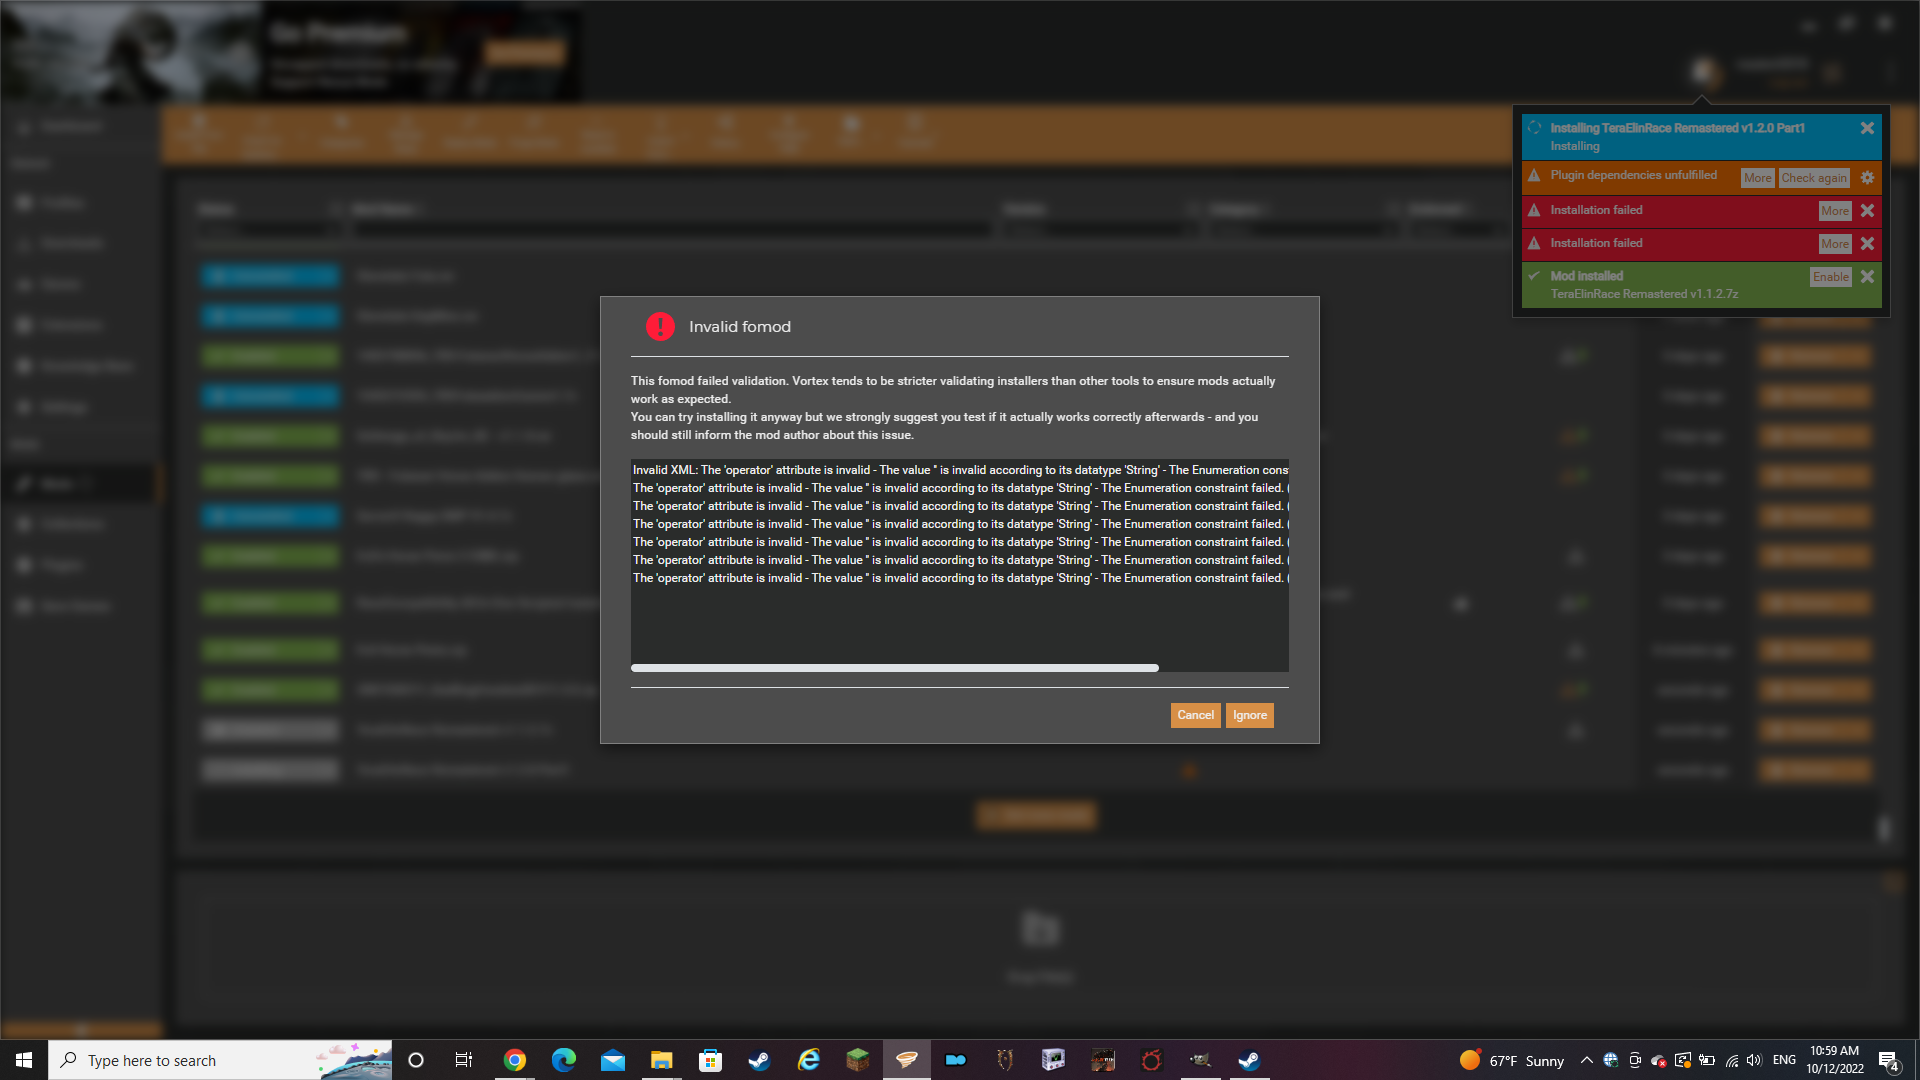This screenshot has width=1920, height=1080.
Task: Click the checkmark icon on Mod installed notification
Action: tap(1534, 276)
